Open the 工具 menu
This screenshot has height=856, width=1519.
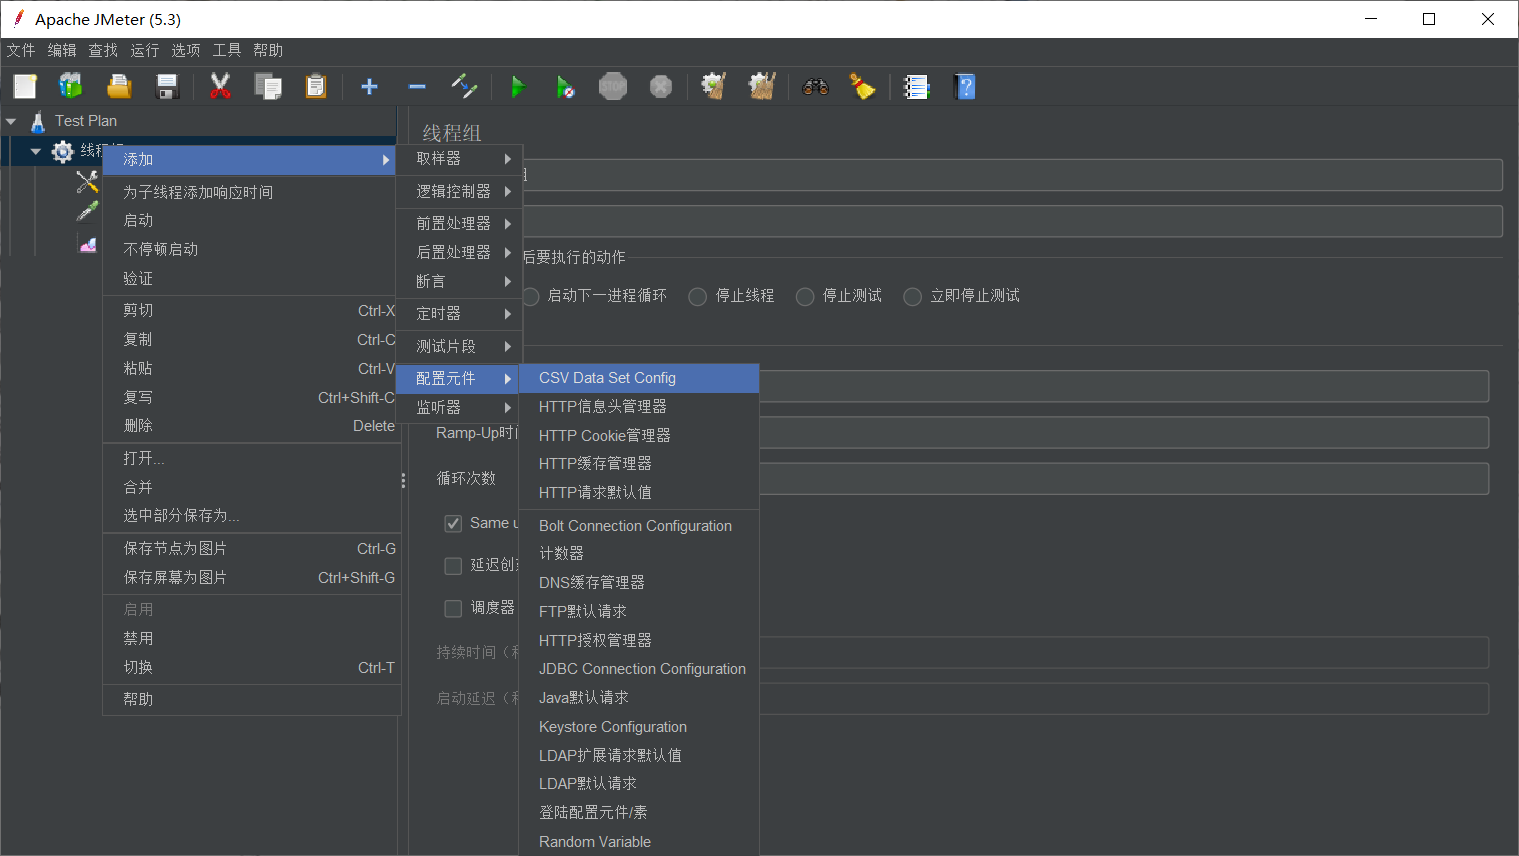point(226,50)
